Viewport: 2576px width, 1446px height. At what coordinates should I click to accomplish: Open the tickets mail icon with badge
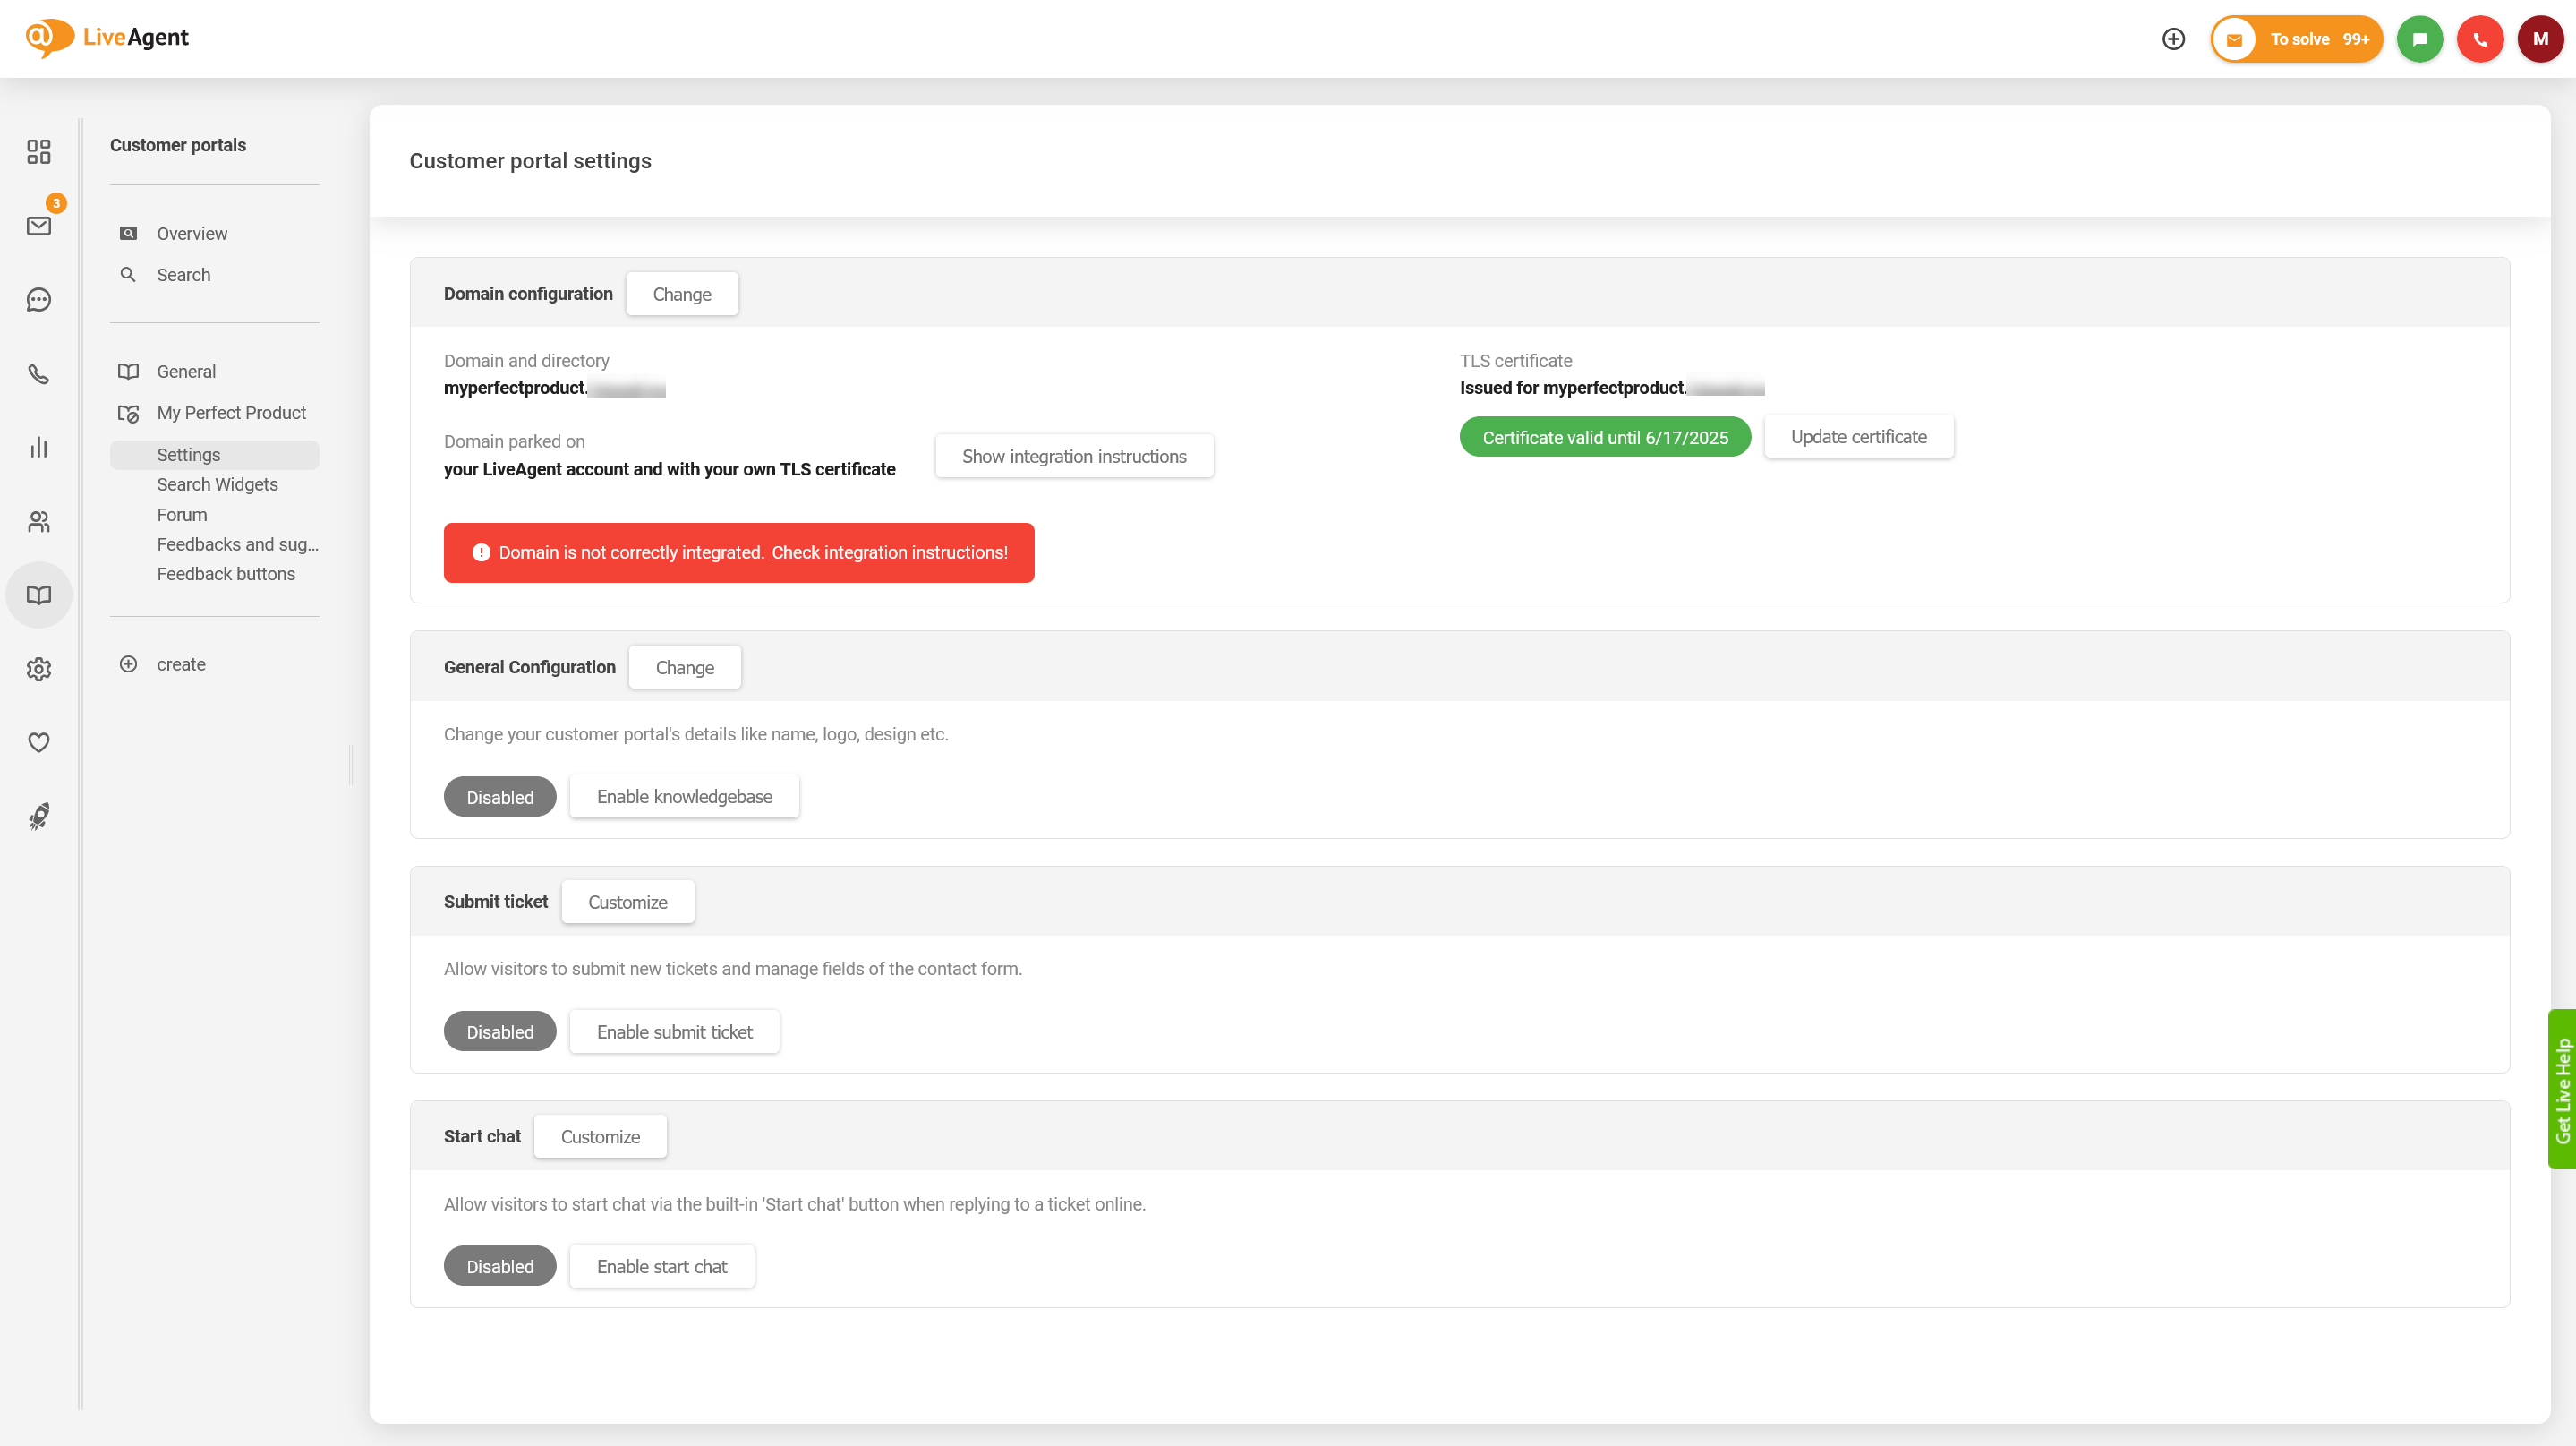coord(38,226)
